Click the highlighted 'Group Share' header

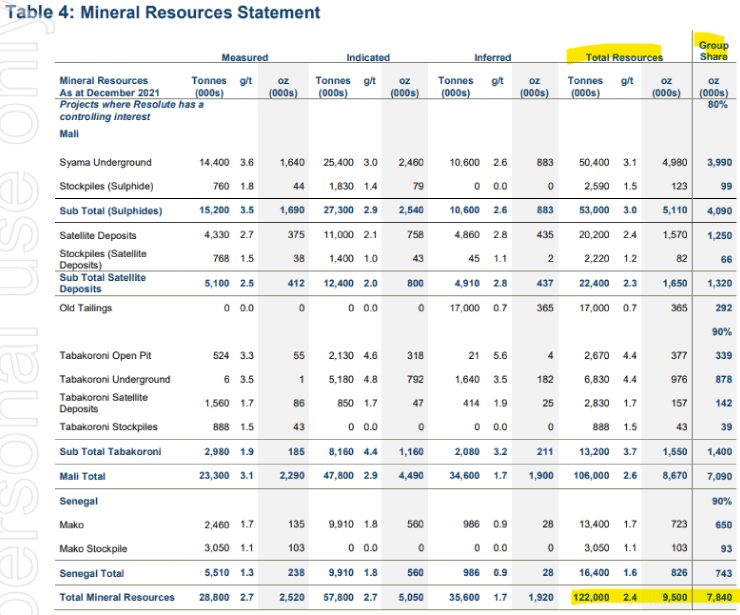click(714, 51)
